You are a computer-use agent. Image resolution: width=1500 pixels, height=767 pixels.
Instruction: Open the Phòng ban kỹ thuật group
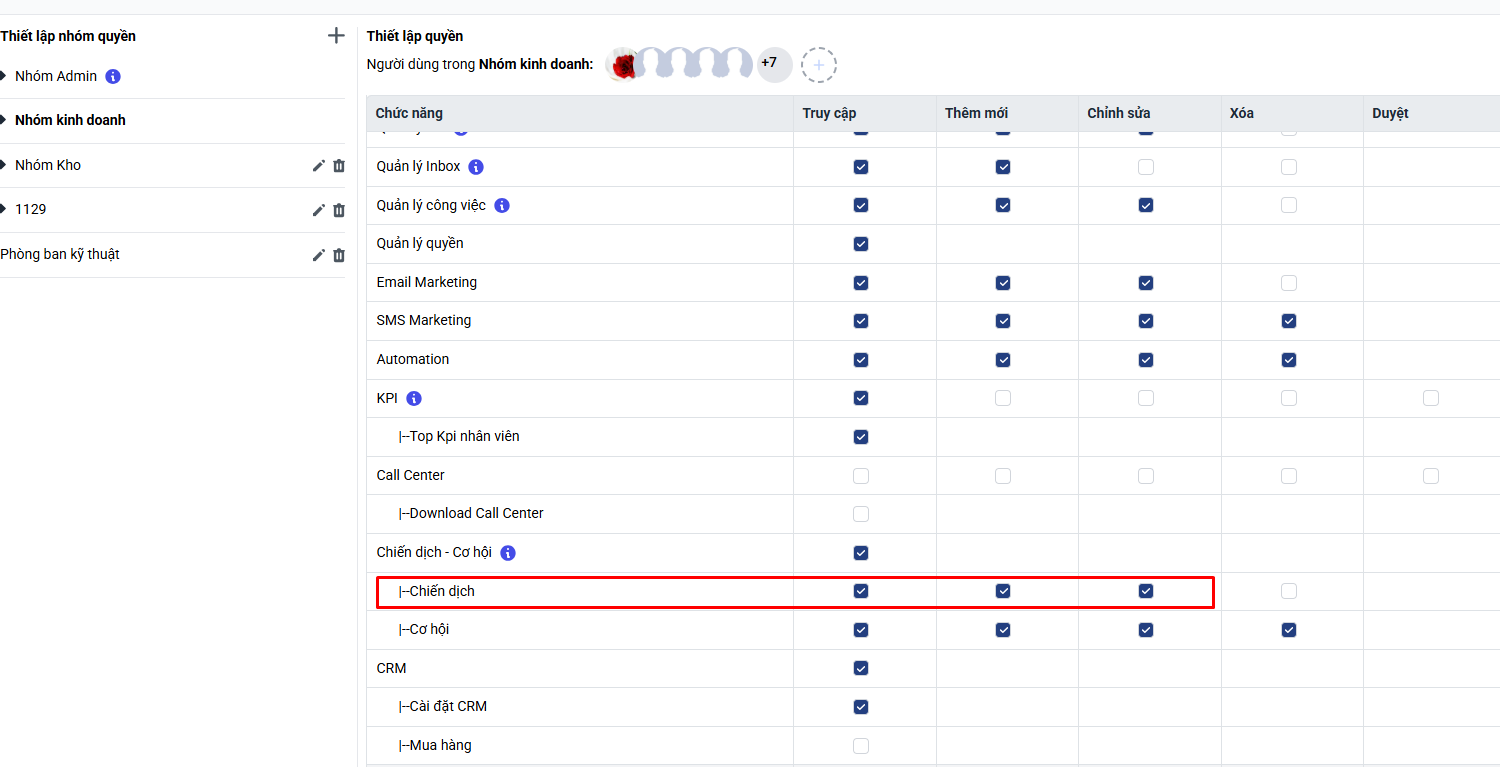[x=60, y=254]
